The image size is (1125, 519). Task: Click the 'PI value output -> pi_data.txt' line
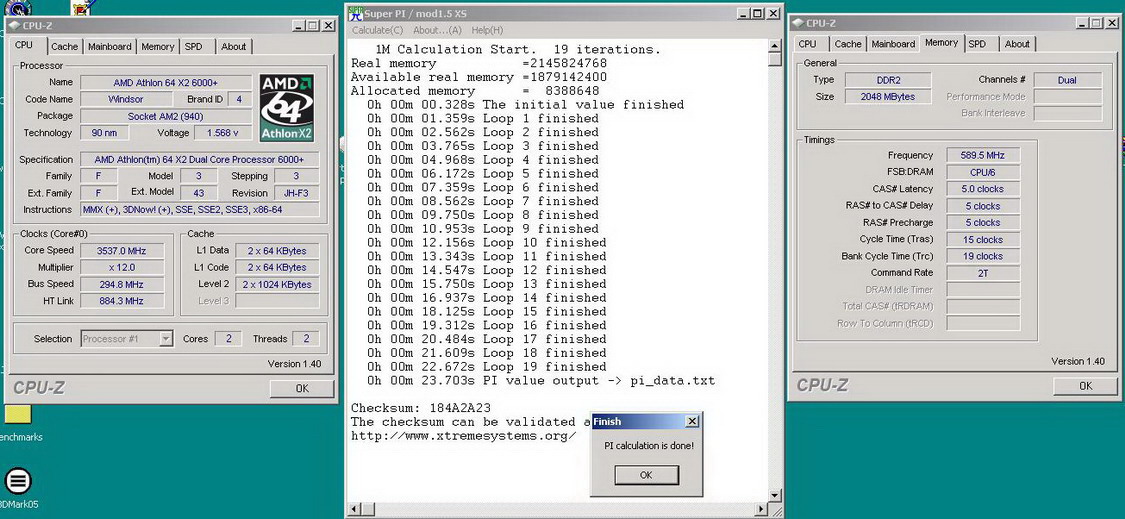click(x=541, y=380)
